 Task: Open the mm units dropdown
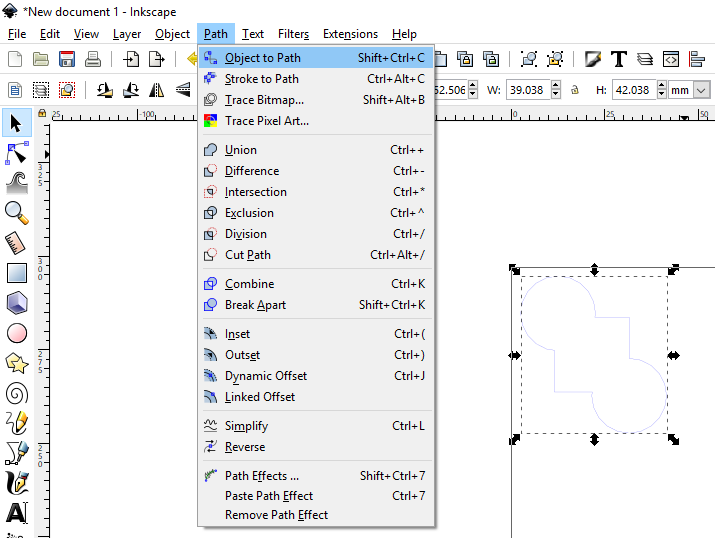[x=701, y=90]
